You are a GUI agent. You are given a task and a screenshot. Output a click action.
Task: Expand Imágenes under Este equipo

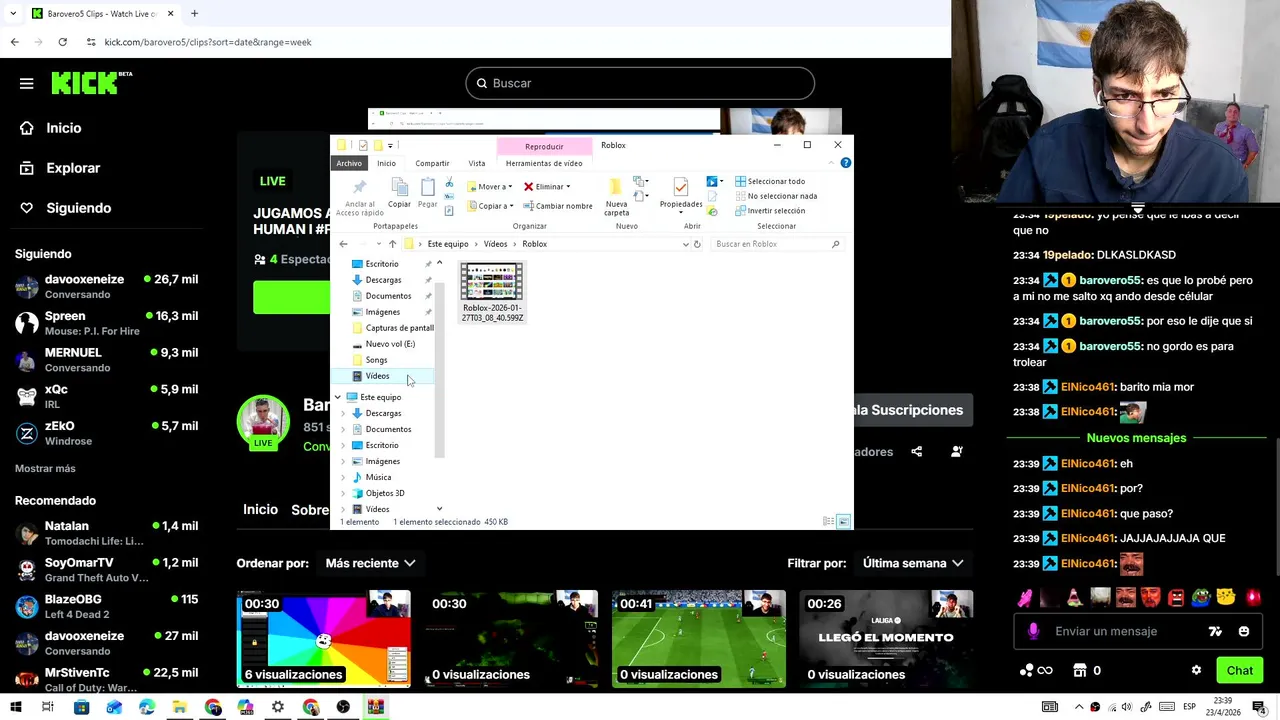pos(344,461)
